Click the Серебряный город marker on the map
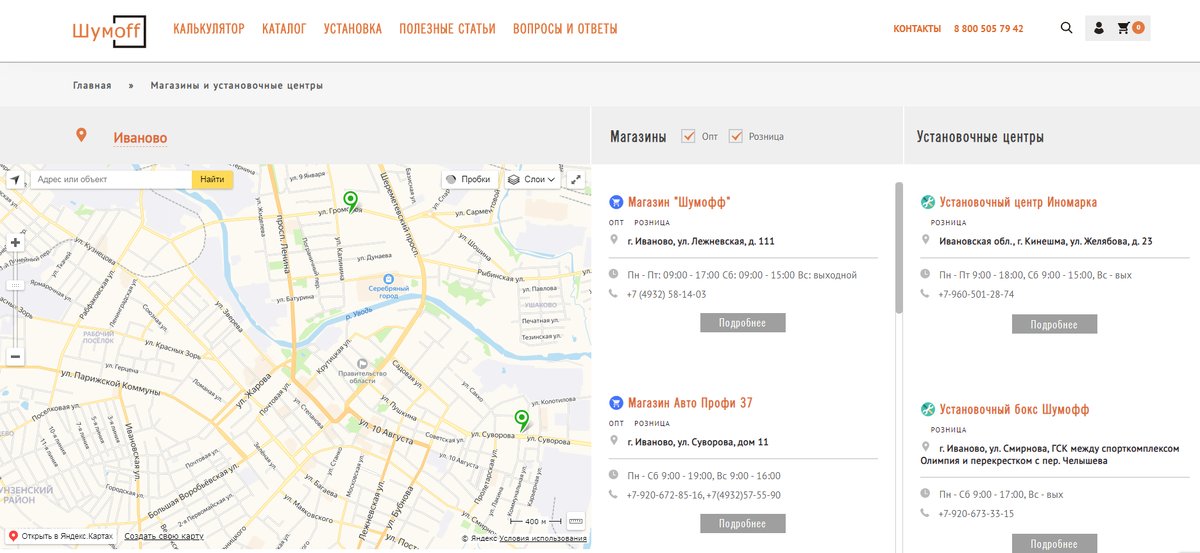This screenshot has width=1200, height=553. pyautogui.click(x=389, y=279)
